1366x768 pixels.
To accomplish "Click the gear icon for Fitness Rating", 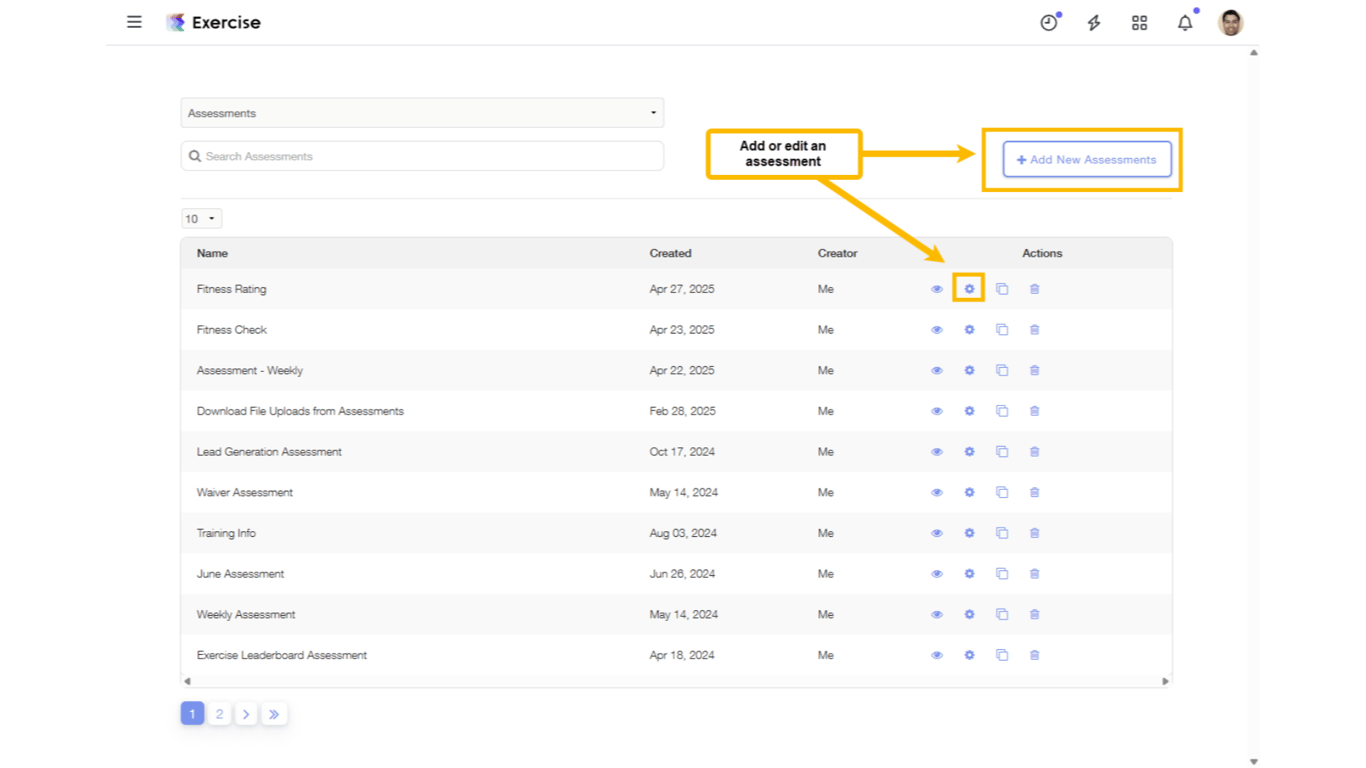I will (x=969, y=289).
